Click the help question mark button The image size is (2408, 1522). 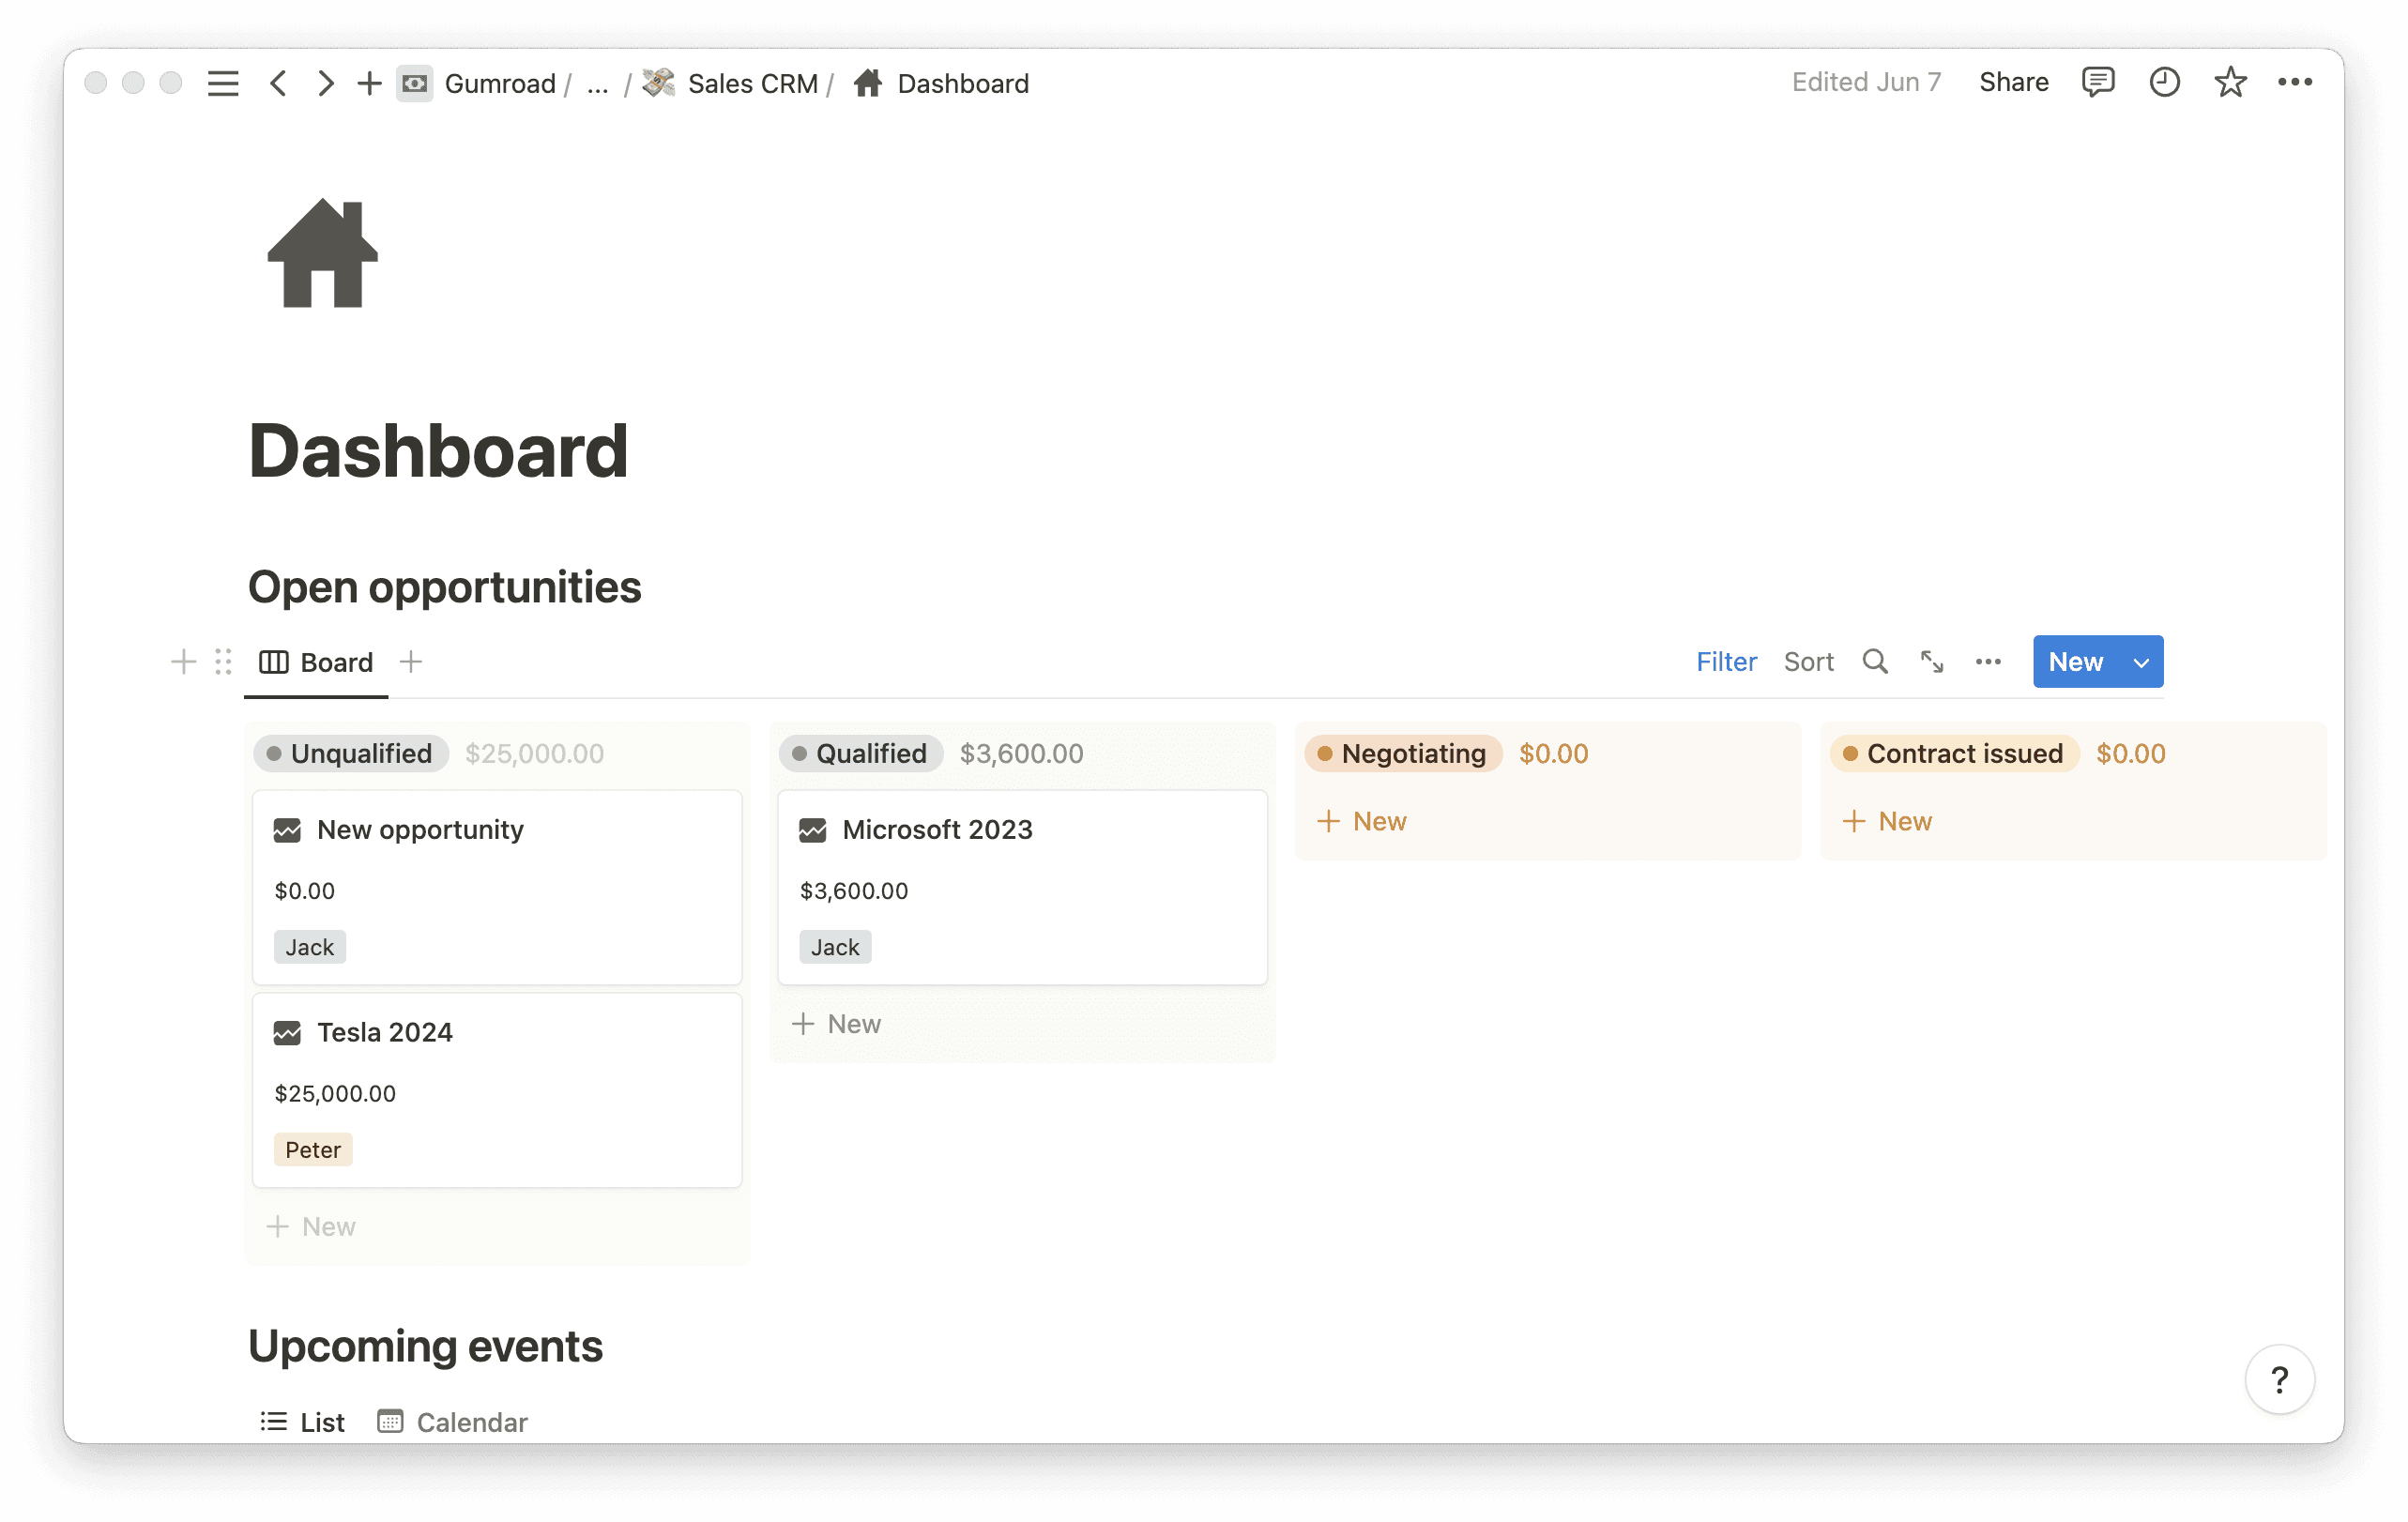[x=2279, y=1380]
